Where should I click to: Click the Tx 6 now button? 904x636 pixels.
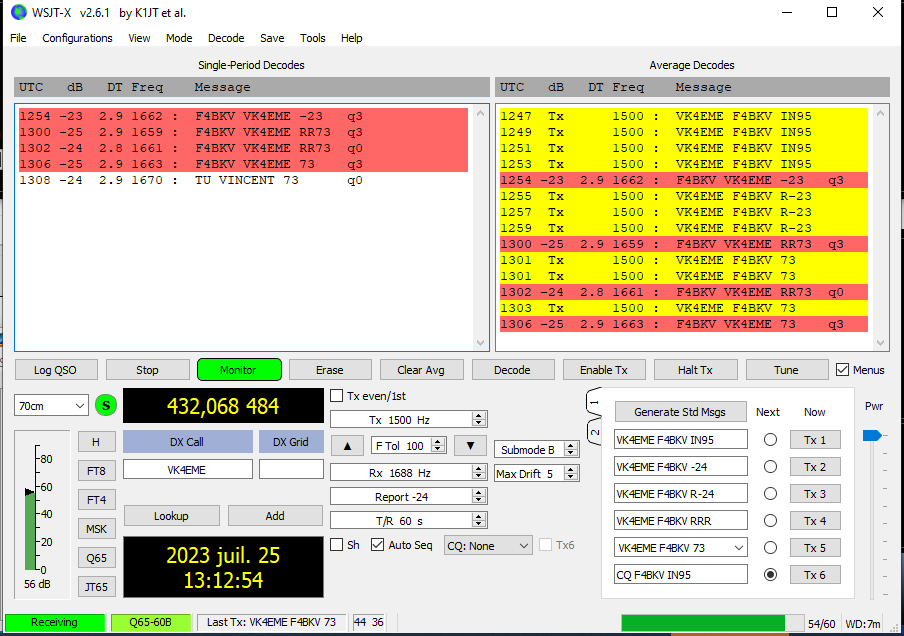[815, 575]
